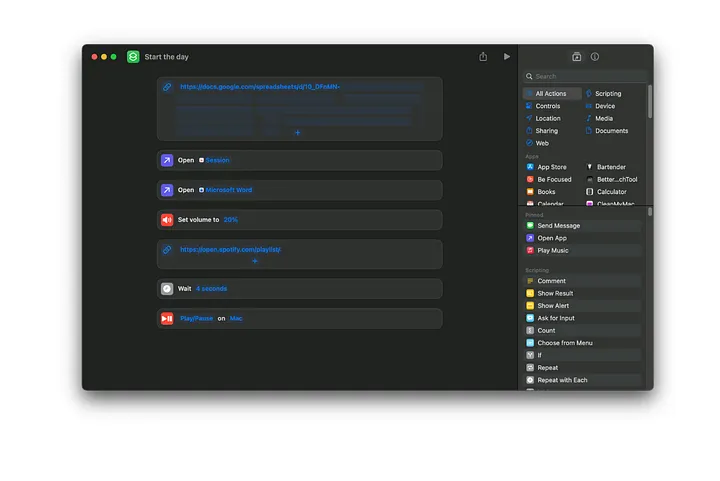The height and width of the screenshot is (481, 720).
Task: Click the red Set volume speaker icon
Action: point(167,220)
